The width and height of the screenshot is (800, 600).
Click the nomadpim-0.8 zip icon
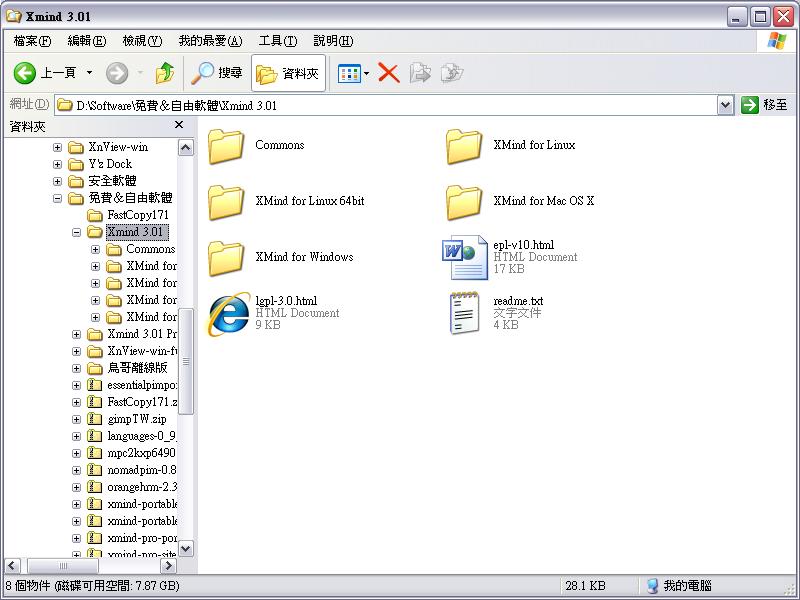pos(94,470)
